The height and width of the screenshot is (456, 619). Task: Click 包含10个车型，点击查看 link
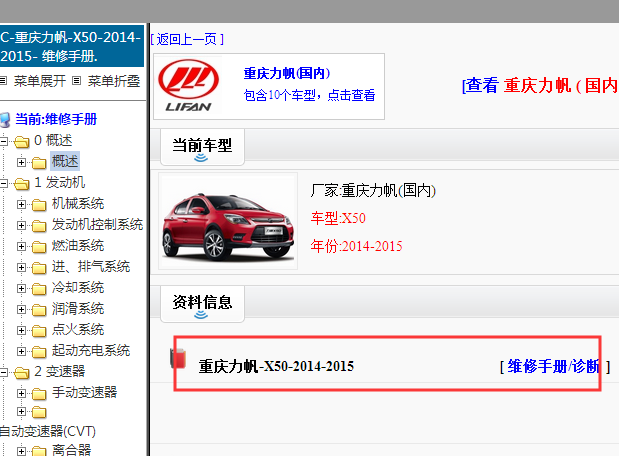(x=310, y=95)
